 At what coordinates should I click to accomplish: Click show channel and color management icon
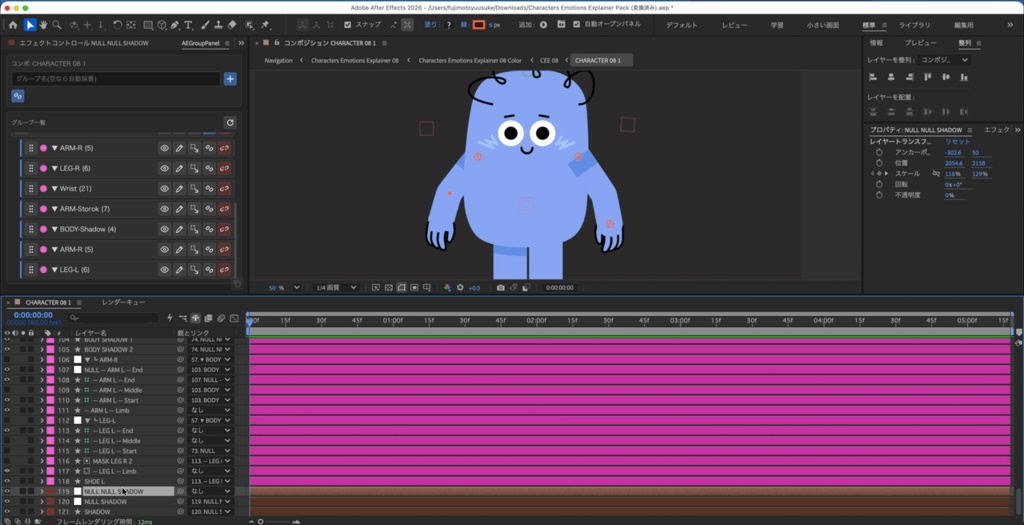click(x=447, y=287)
